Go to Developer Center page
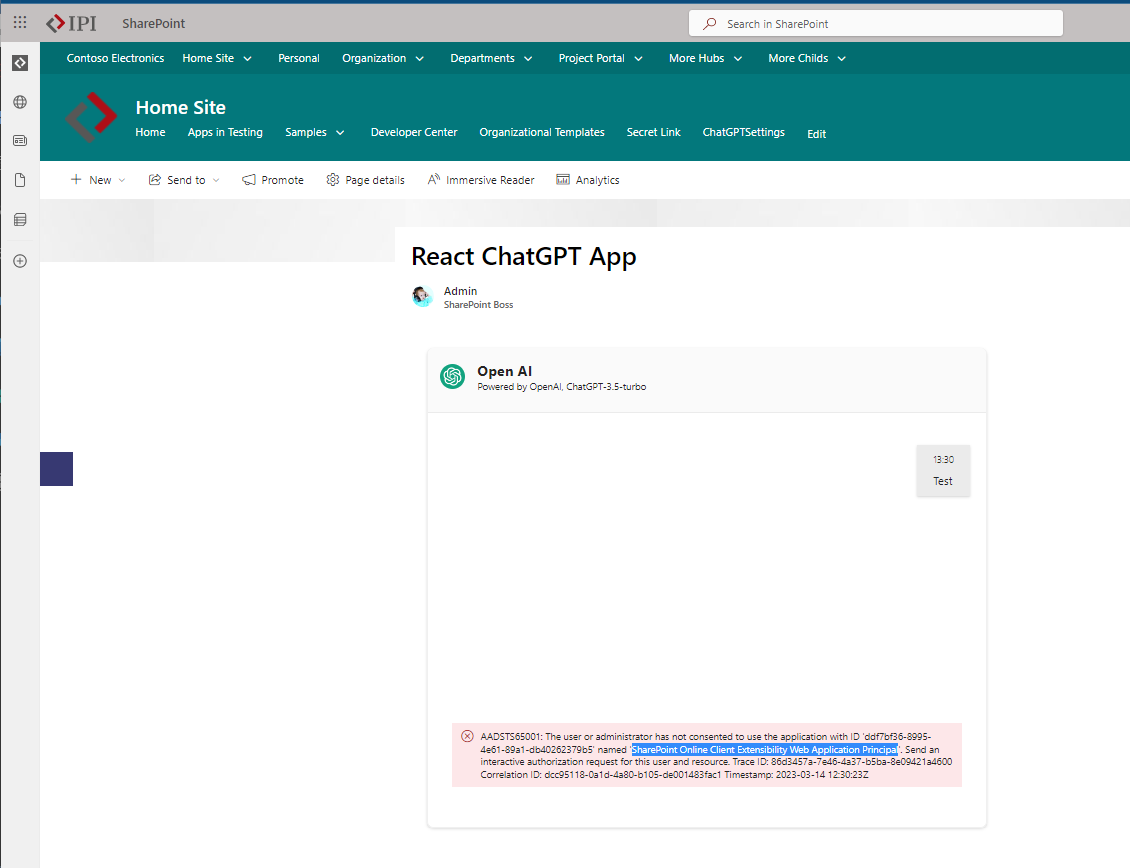The image size is (1130, 868). click(x=414, y=133)
